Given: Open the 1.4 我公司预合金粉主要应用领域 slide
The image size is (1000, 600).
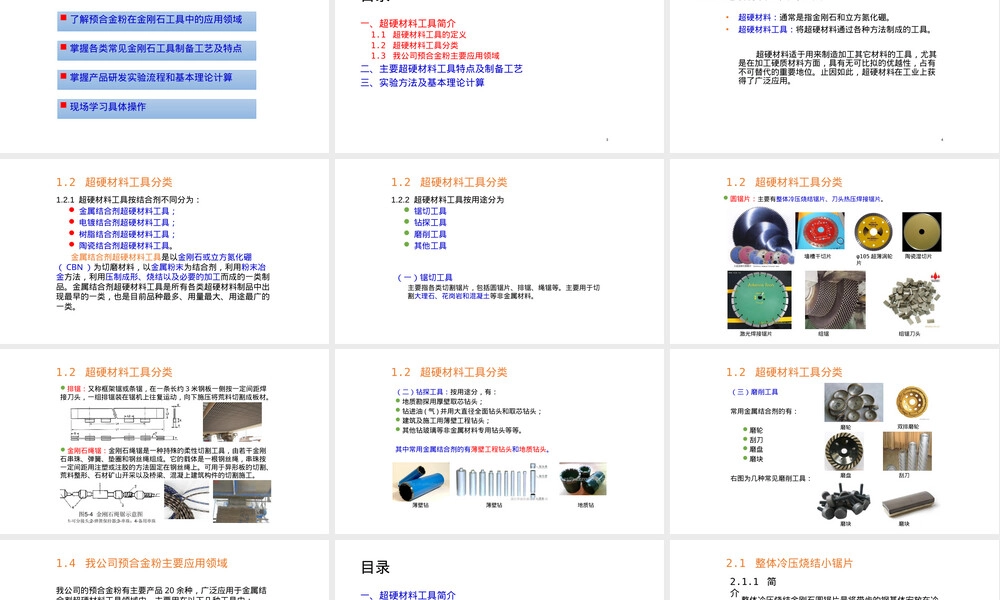Looking at the screenshot, I should click(x=165, y=570).
